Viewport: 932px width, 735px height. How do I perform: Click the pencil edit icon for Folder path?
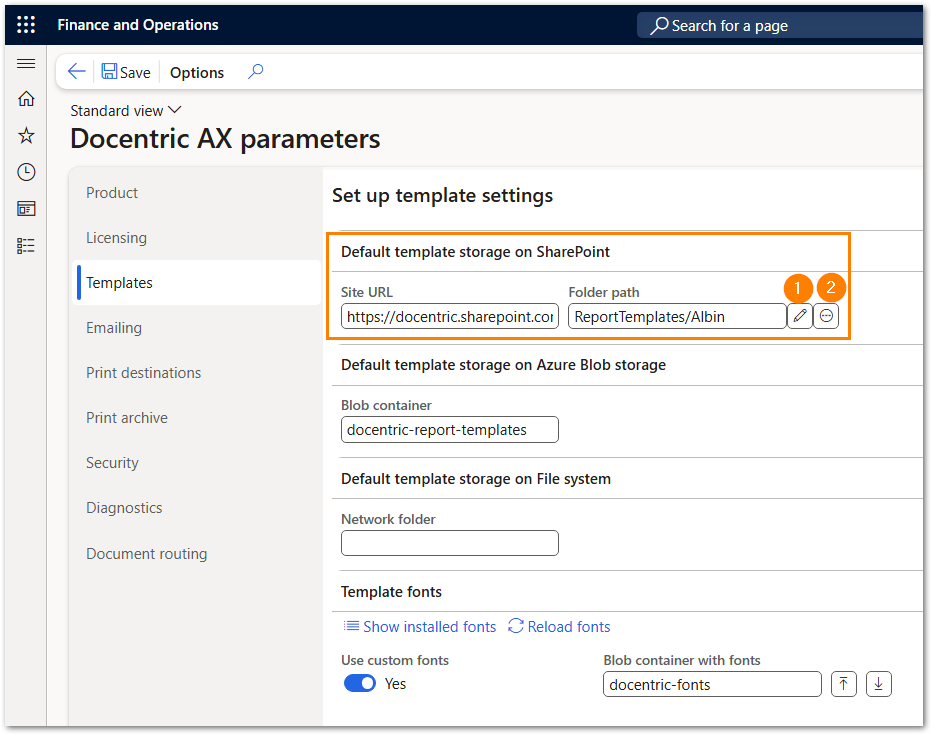[x=800, y=316]
